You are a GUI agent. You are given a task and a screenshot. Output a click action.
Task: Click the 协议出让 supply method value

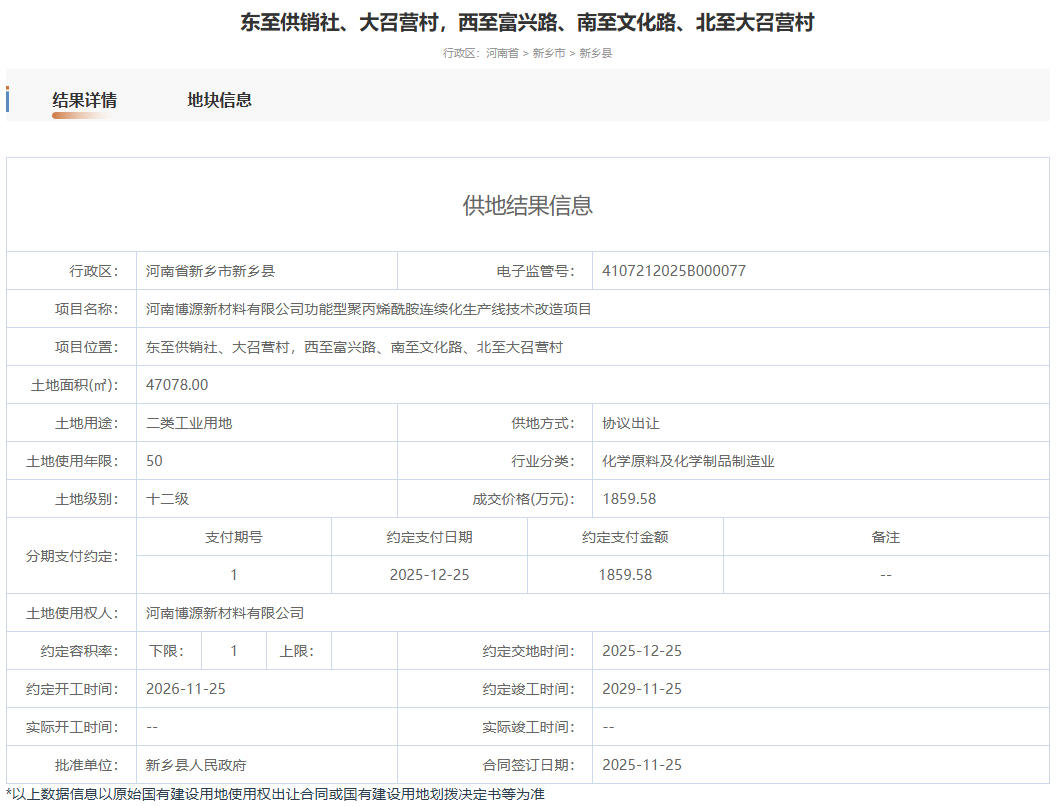click(x=630, y=423)
